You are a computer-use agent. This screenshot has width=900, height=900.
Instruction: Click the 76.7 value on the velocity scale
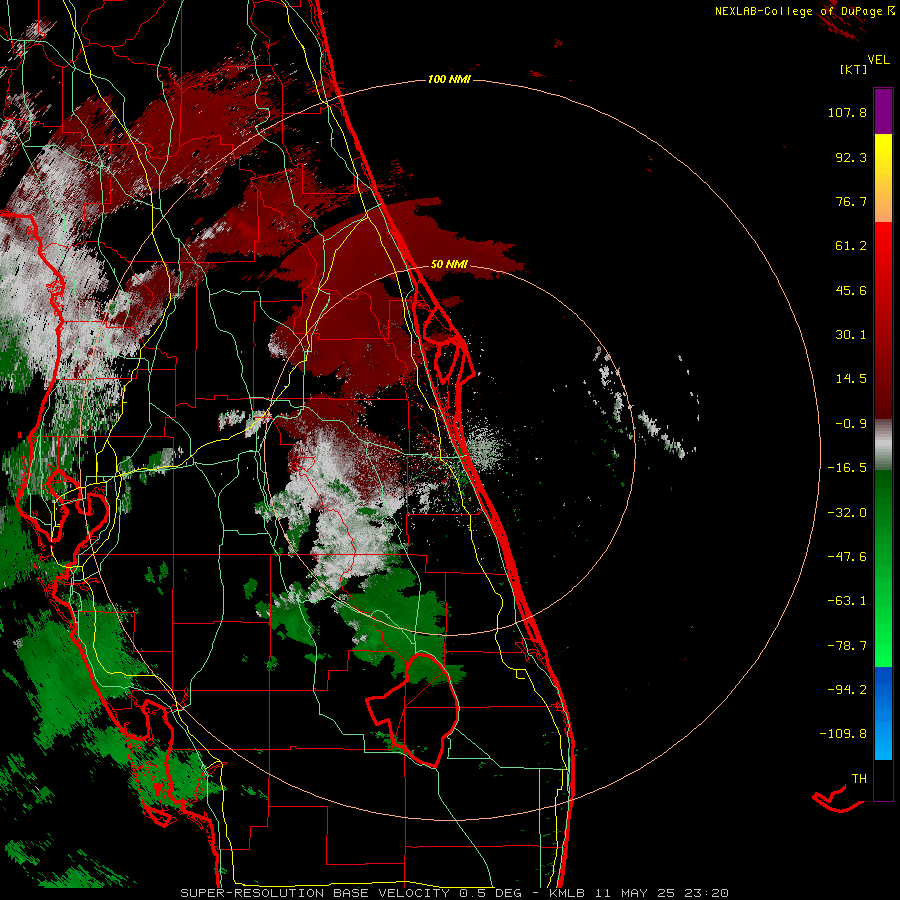coord(851,201)
